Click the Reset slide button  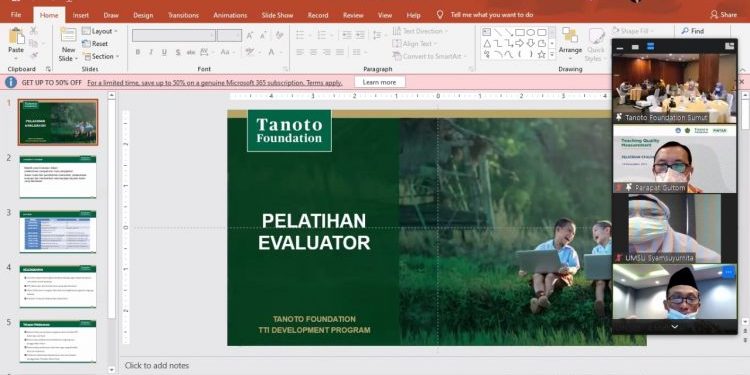[95, 44]
